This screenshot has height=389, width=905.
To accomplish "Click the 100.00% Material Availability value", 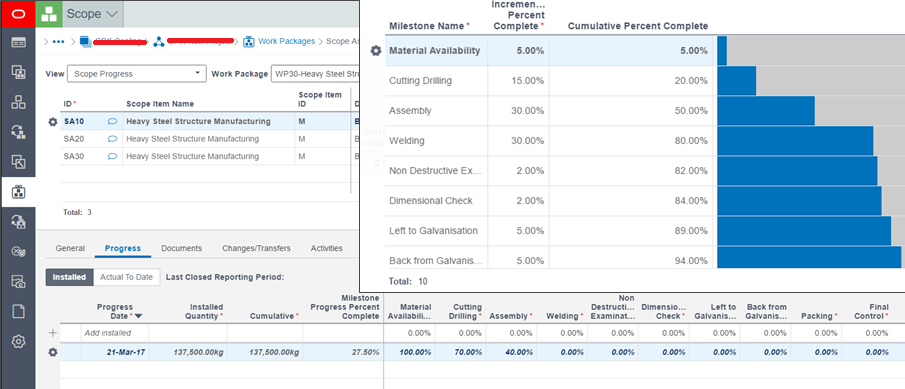I will click(x=416, y=352).
